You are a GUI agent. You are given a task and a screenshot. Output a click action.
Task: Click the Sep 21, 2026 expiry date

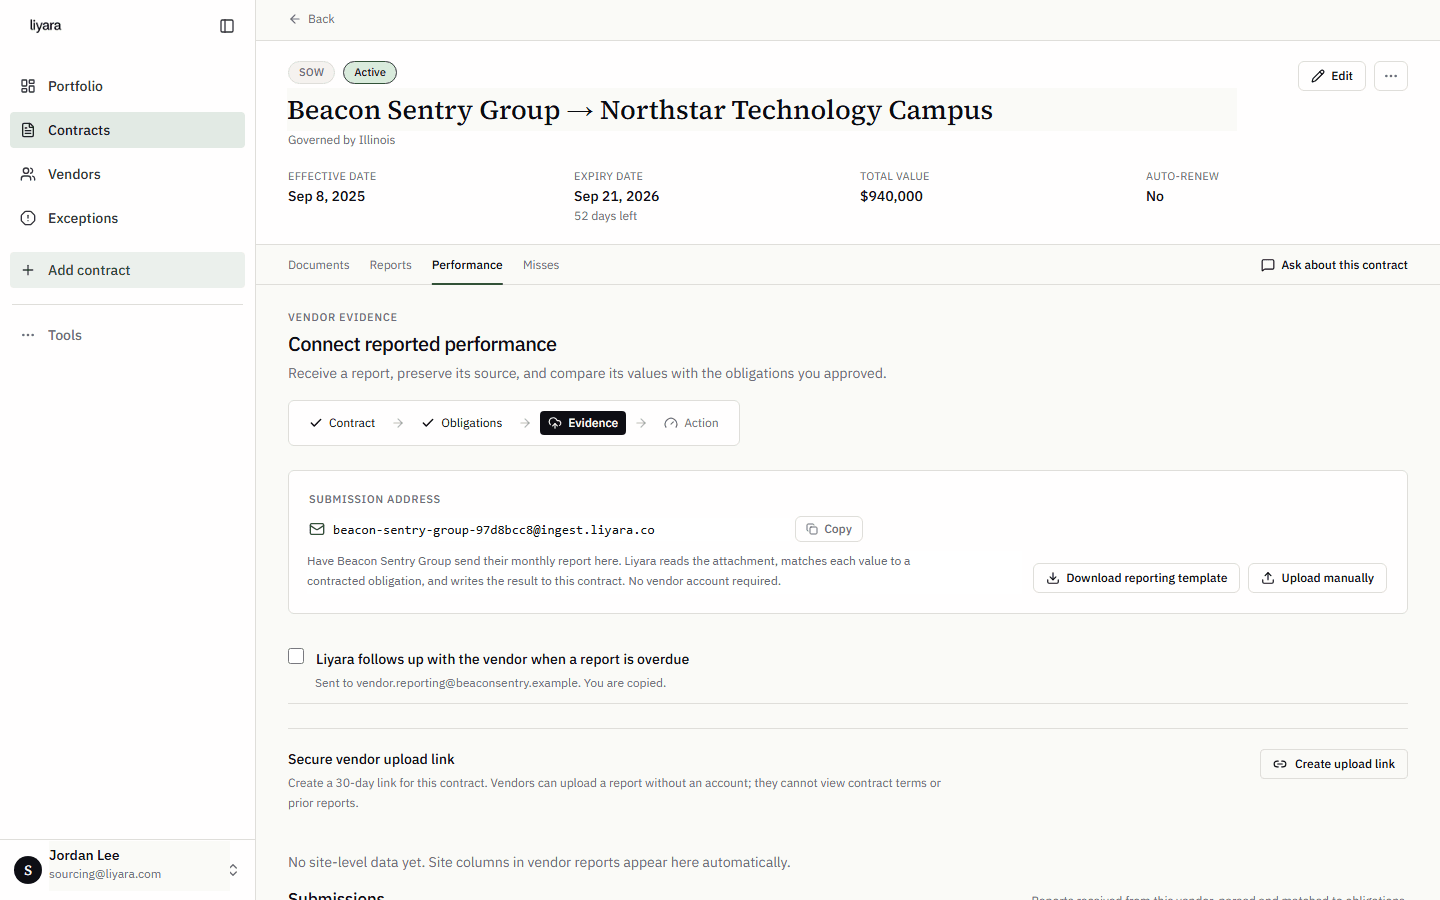616,196
